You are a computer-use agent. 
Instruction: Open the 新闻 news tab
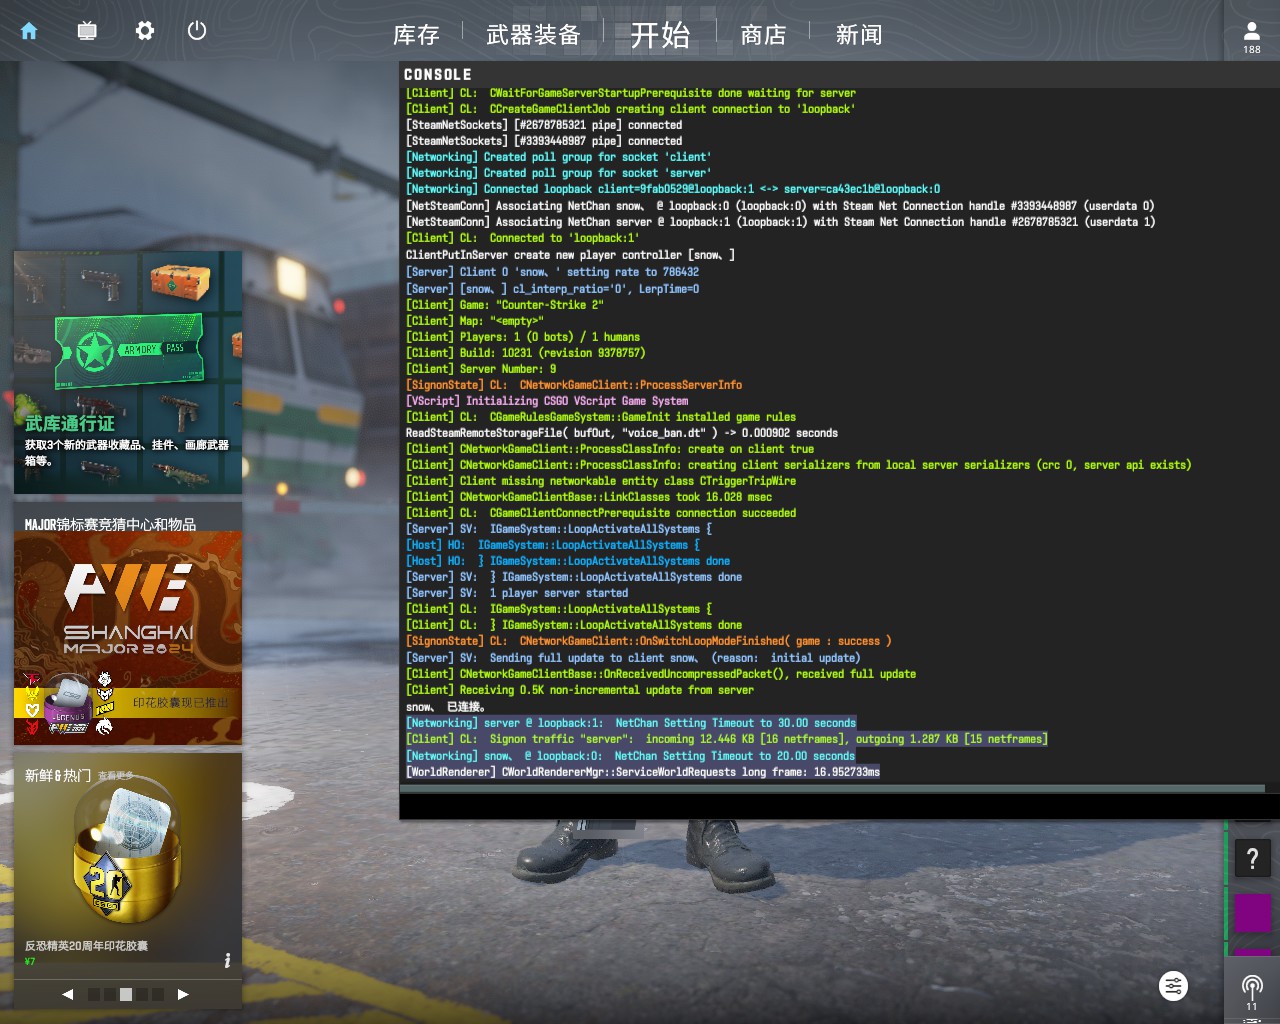click(x=859, y=35)
